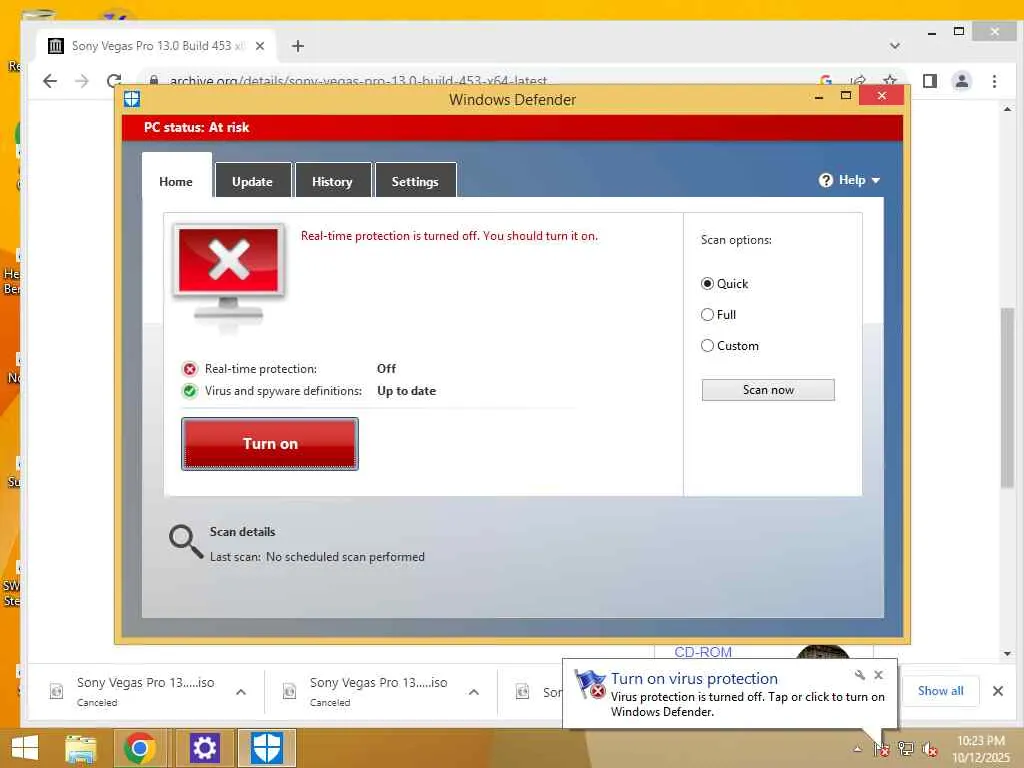Open Chrome's tab search chevron

click(x=895, y=46)
